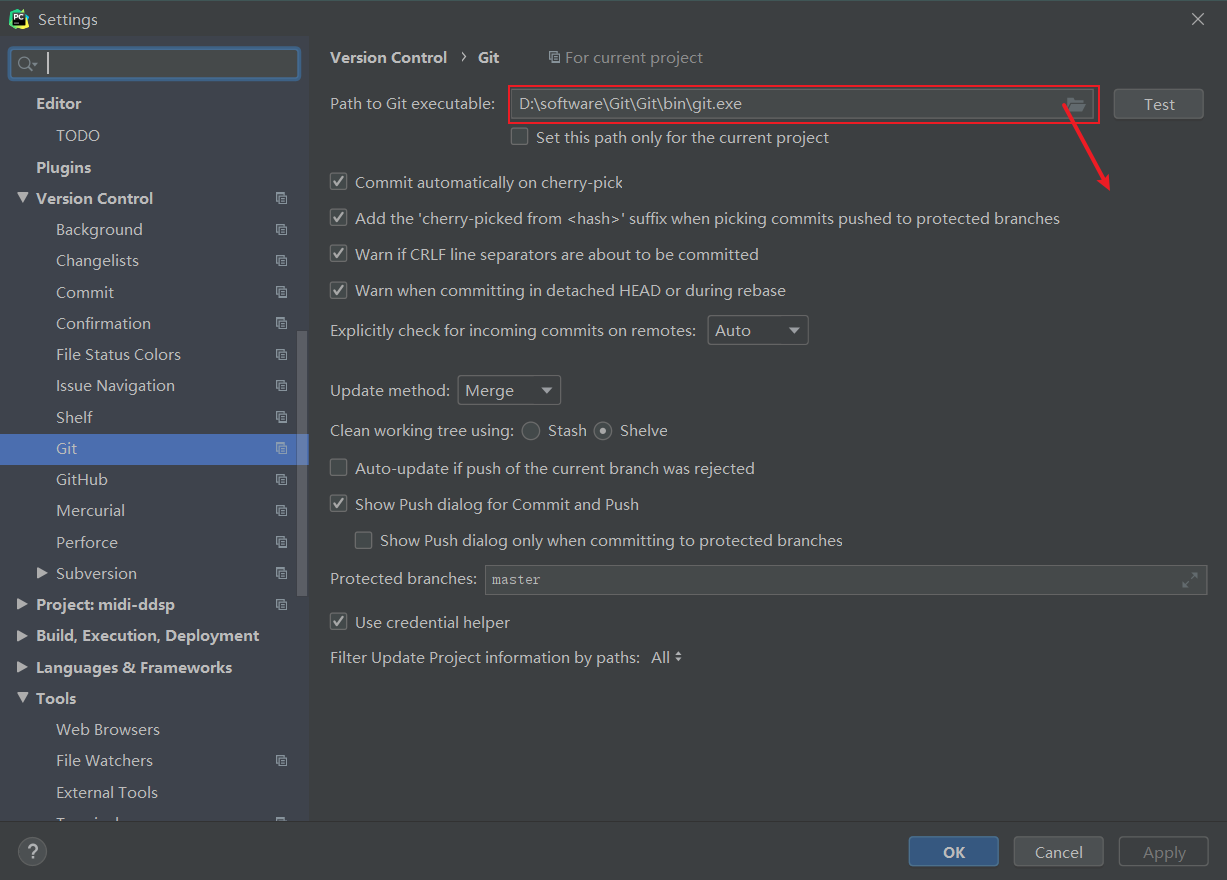Toggle 'Use credential helper' checkbox
Image resolution: width=1227 pixels, height=880 pixels.
coord(338,622)
